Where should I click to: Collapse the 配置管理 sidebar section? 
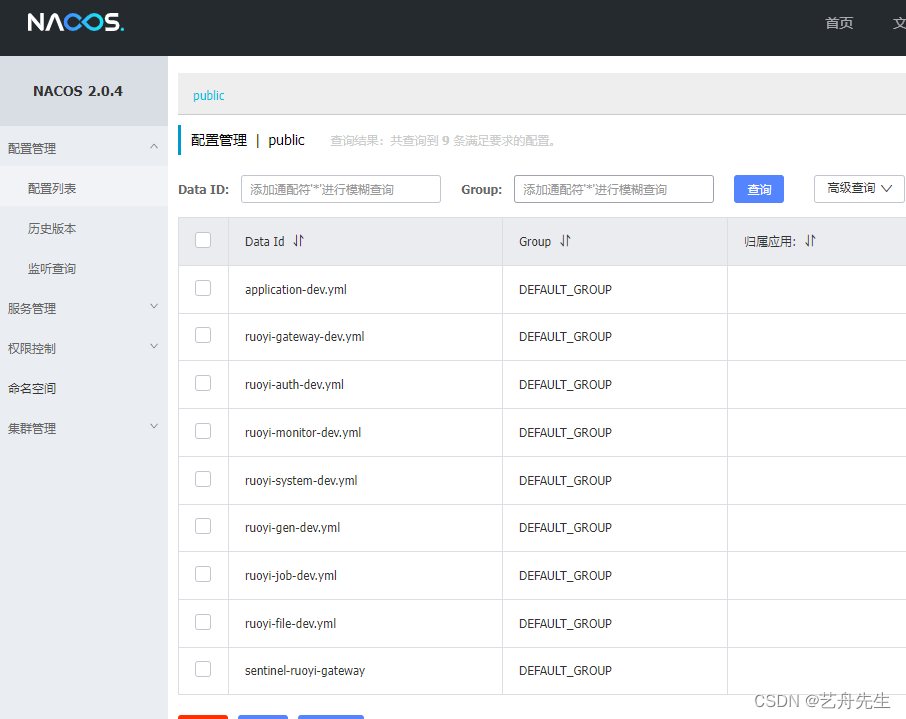point(84,147)
